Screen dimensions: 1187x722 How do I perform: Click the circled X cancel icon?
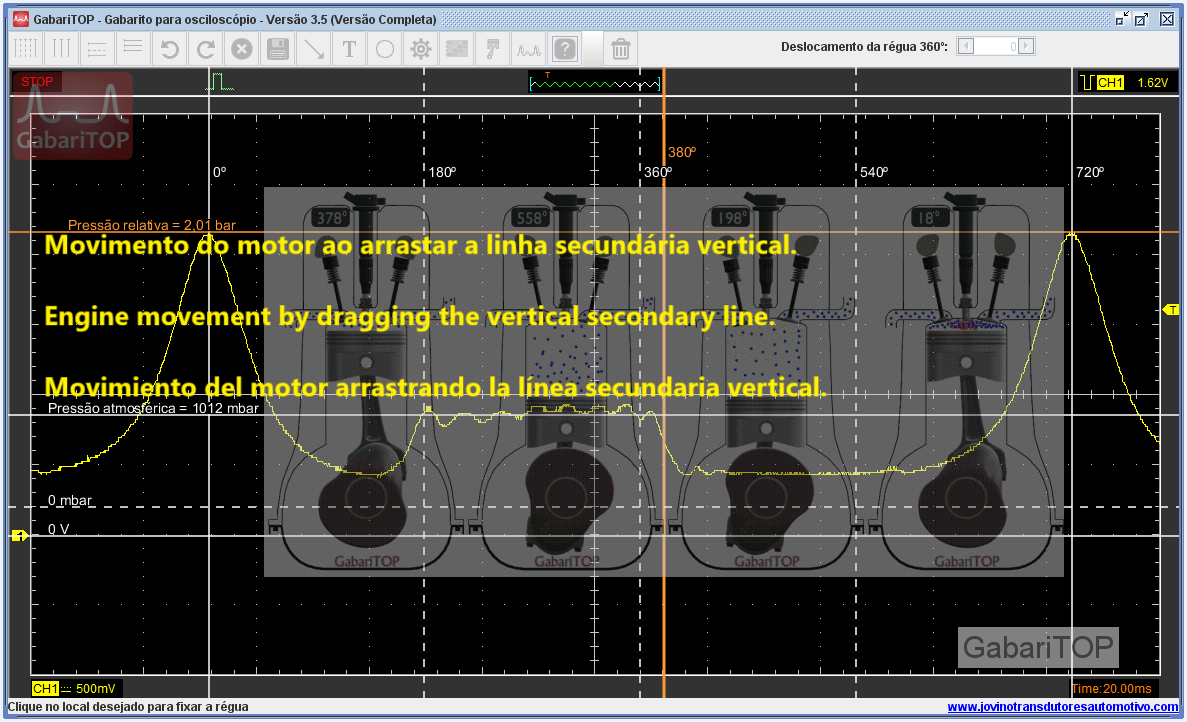pyautogui.click(x=241, y=49)
